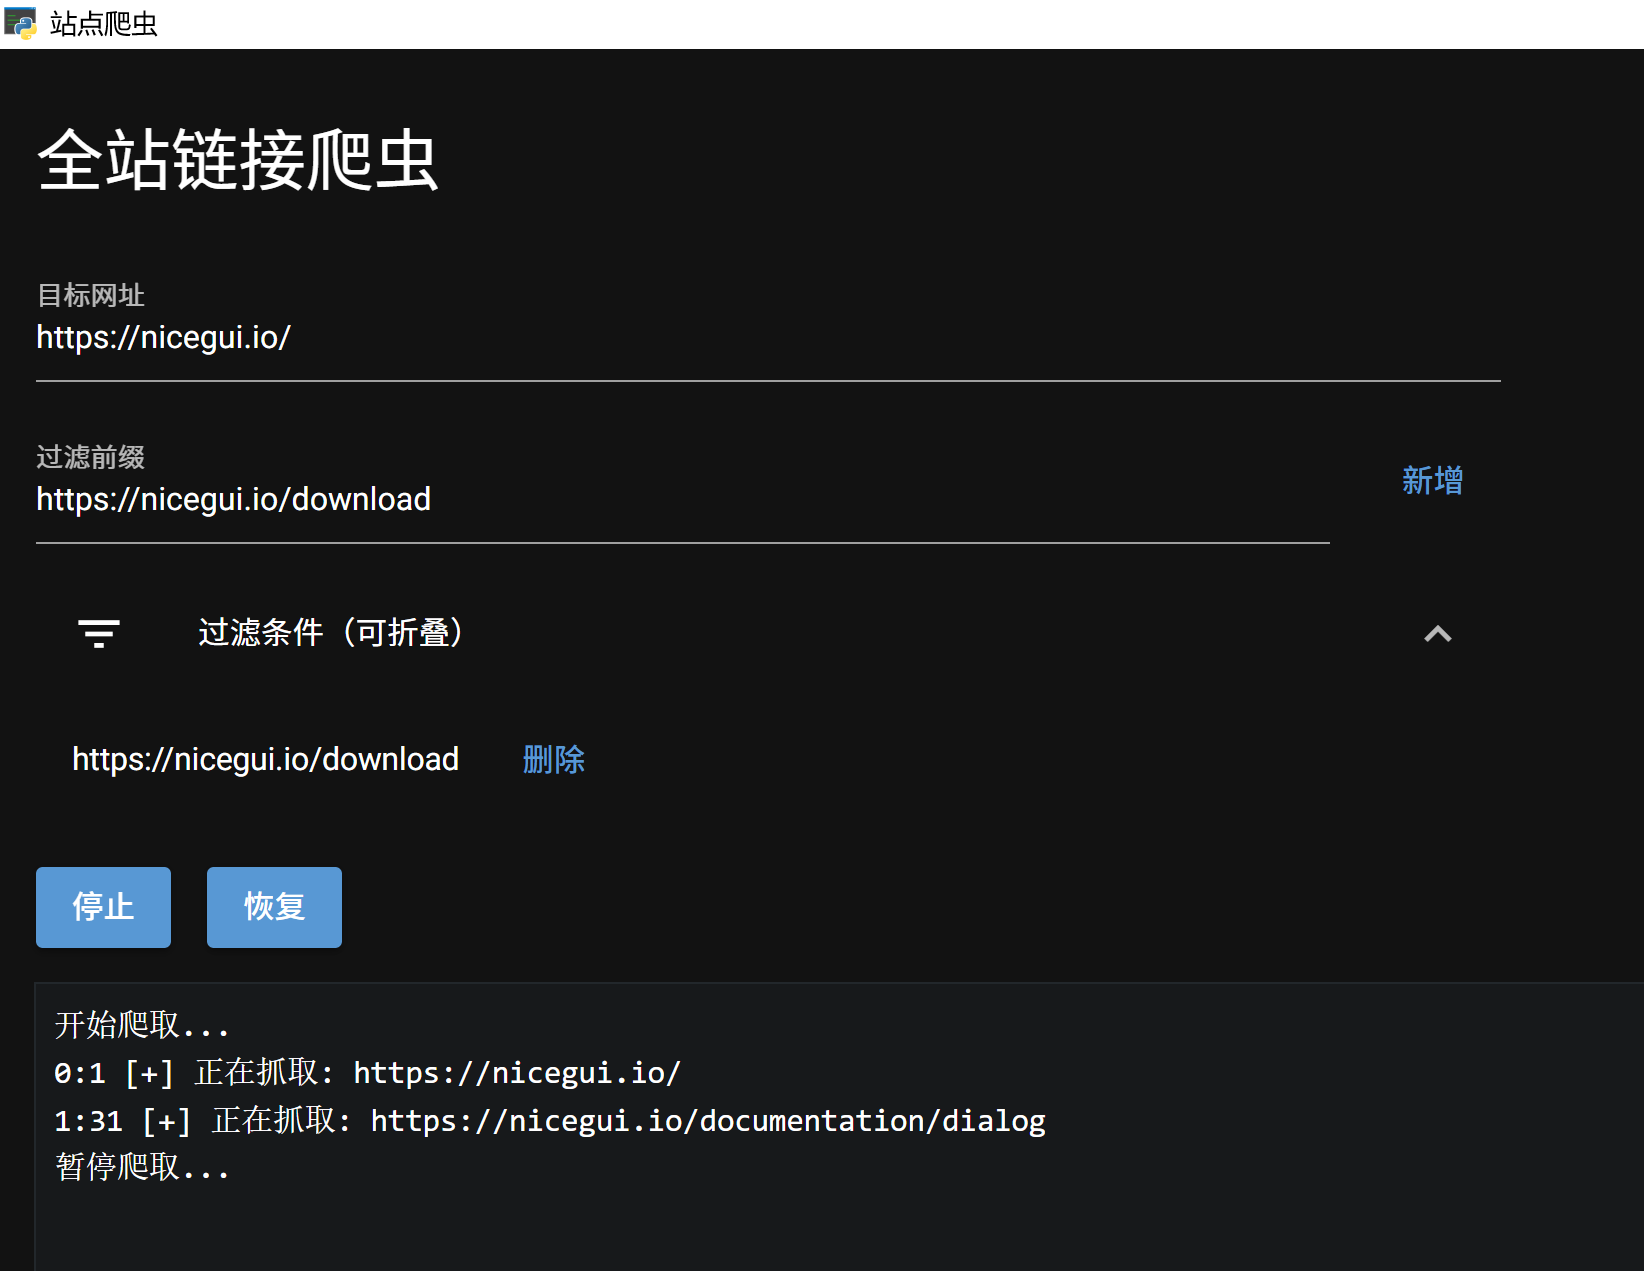Click log line fetching documentation/dialog
The height and width of the screenshot is (1271, 1644).
click(x=550, y=1121)
